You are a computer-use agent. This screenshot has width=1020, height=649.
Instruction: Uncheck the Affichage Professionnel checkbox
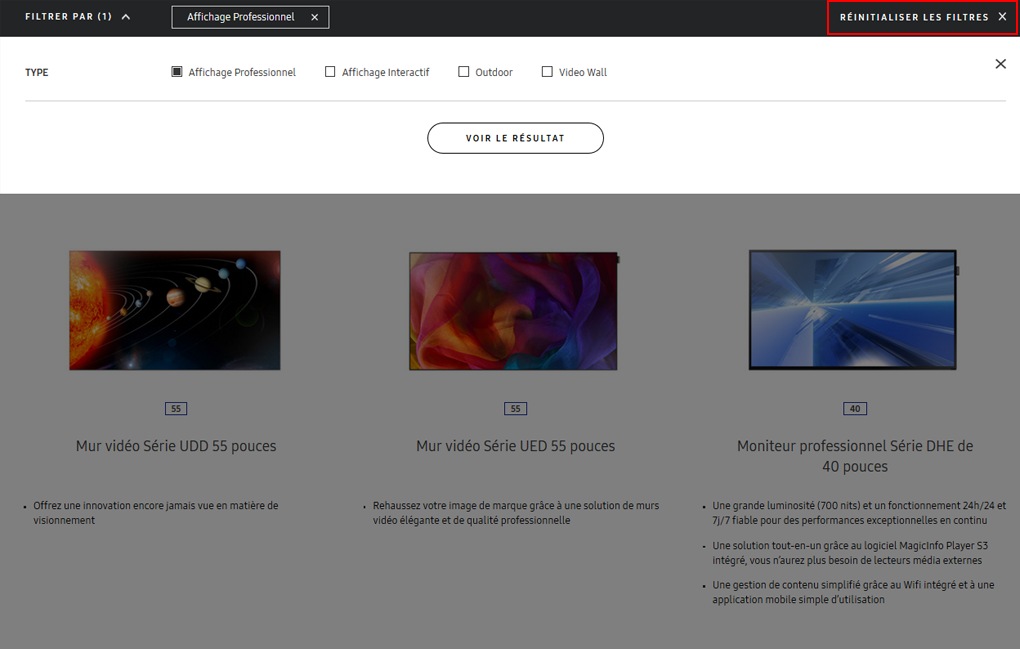pyautogui.click(x=177, y=72)
